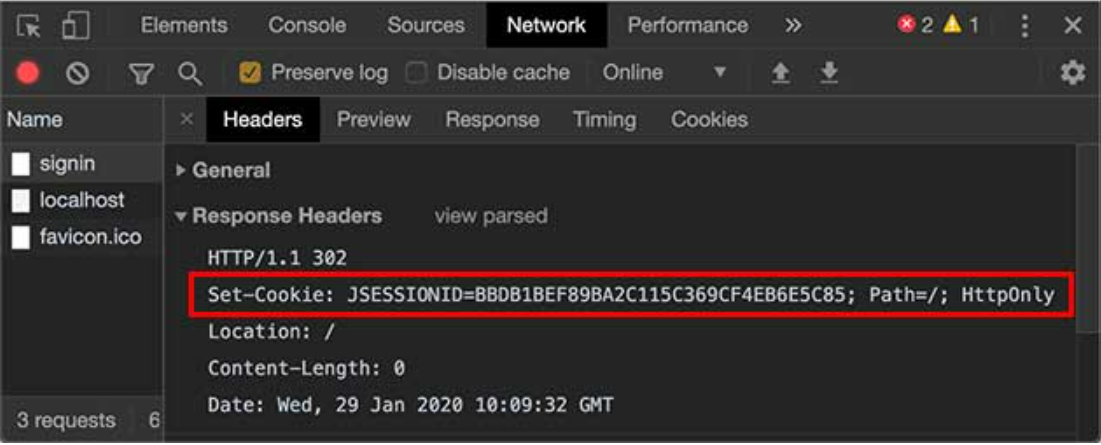
Task: Enable the Disable cache checkbox
Action: pyautogui.click(x=417, y=73)
